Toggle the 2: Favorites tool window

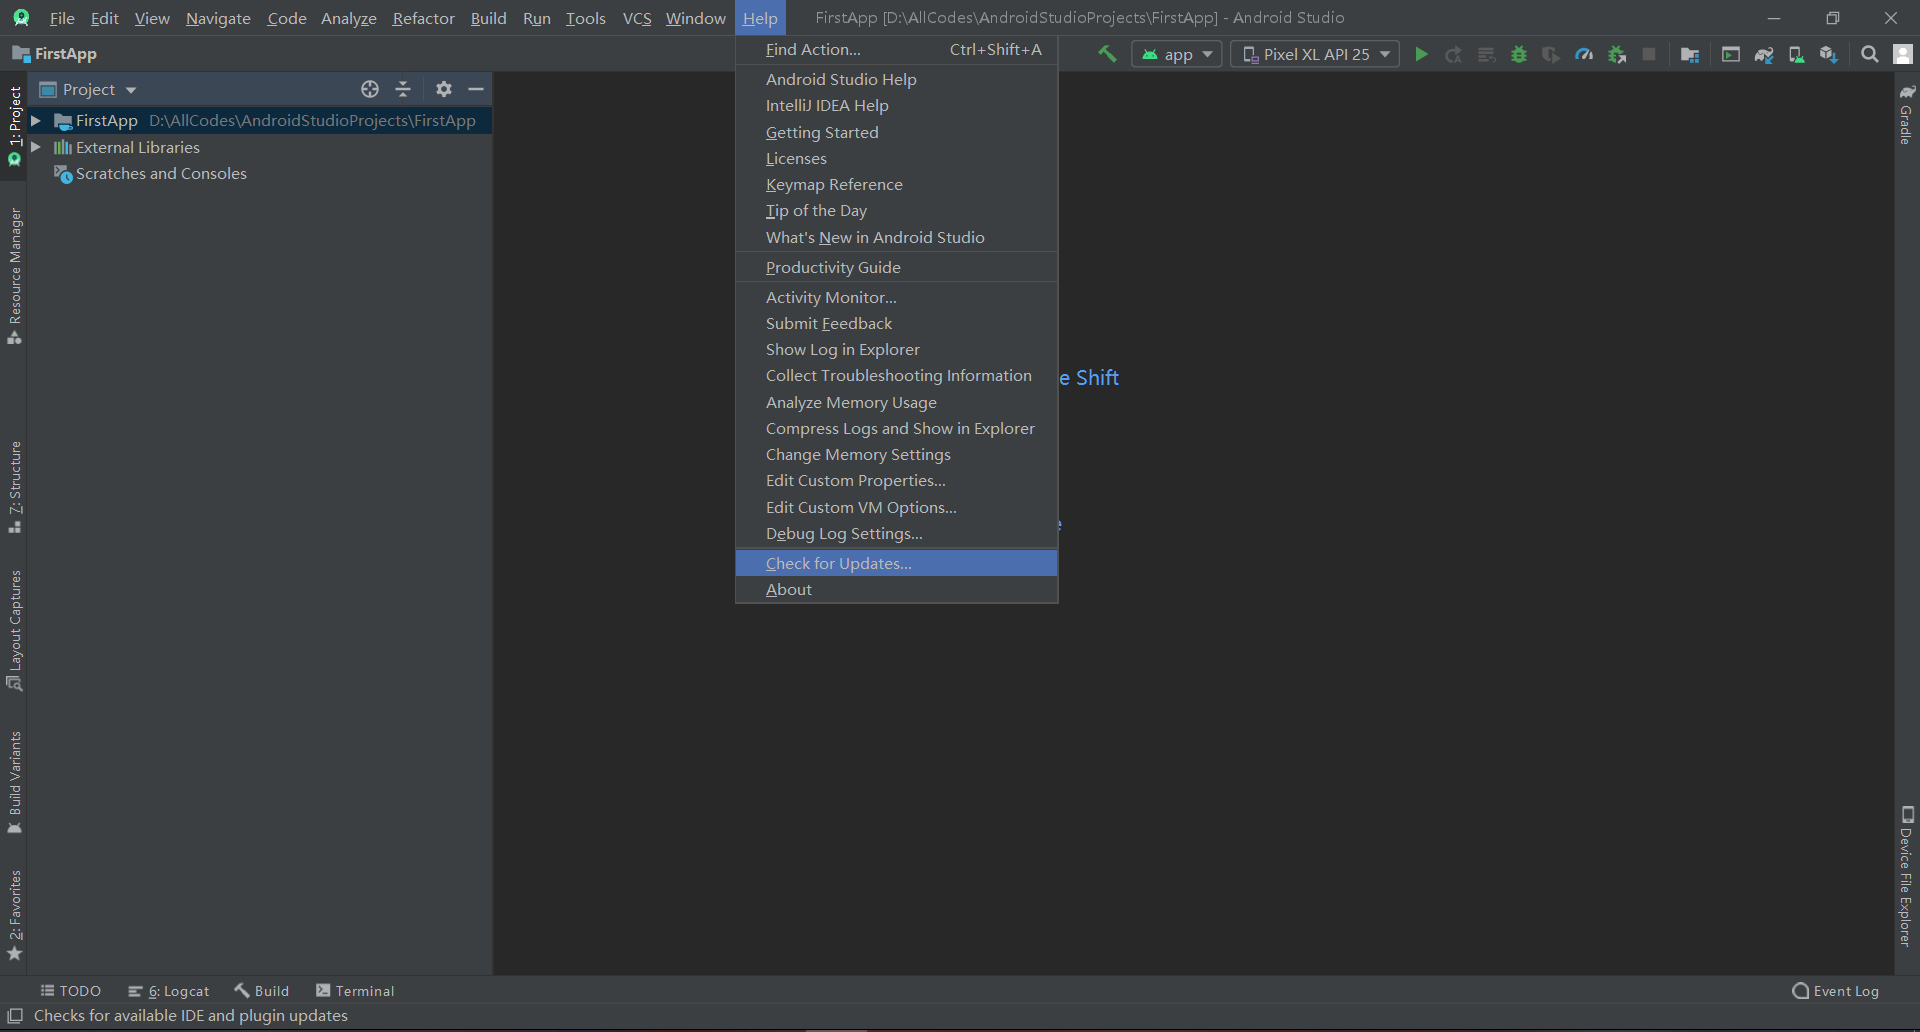(14, 914)
